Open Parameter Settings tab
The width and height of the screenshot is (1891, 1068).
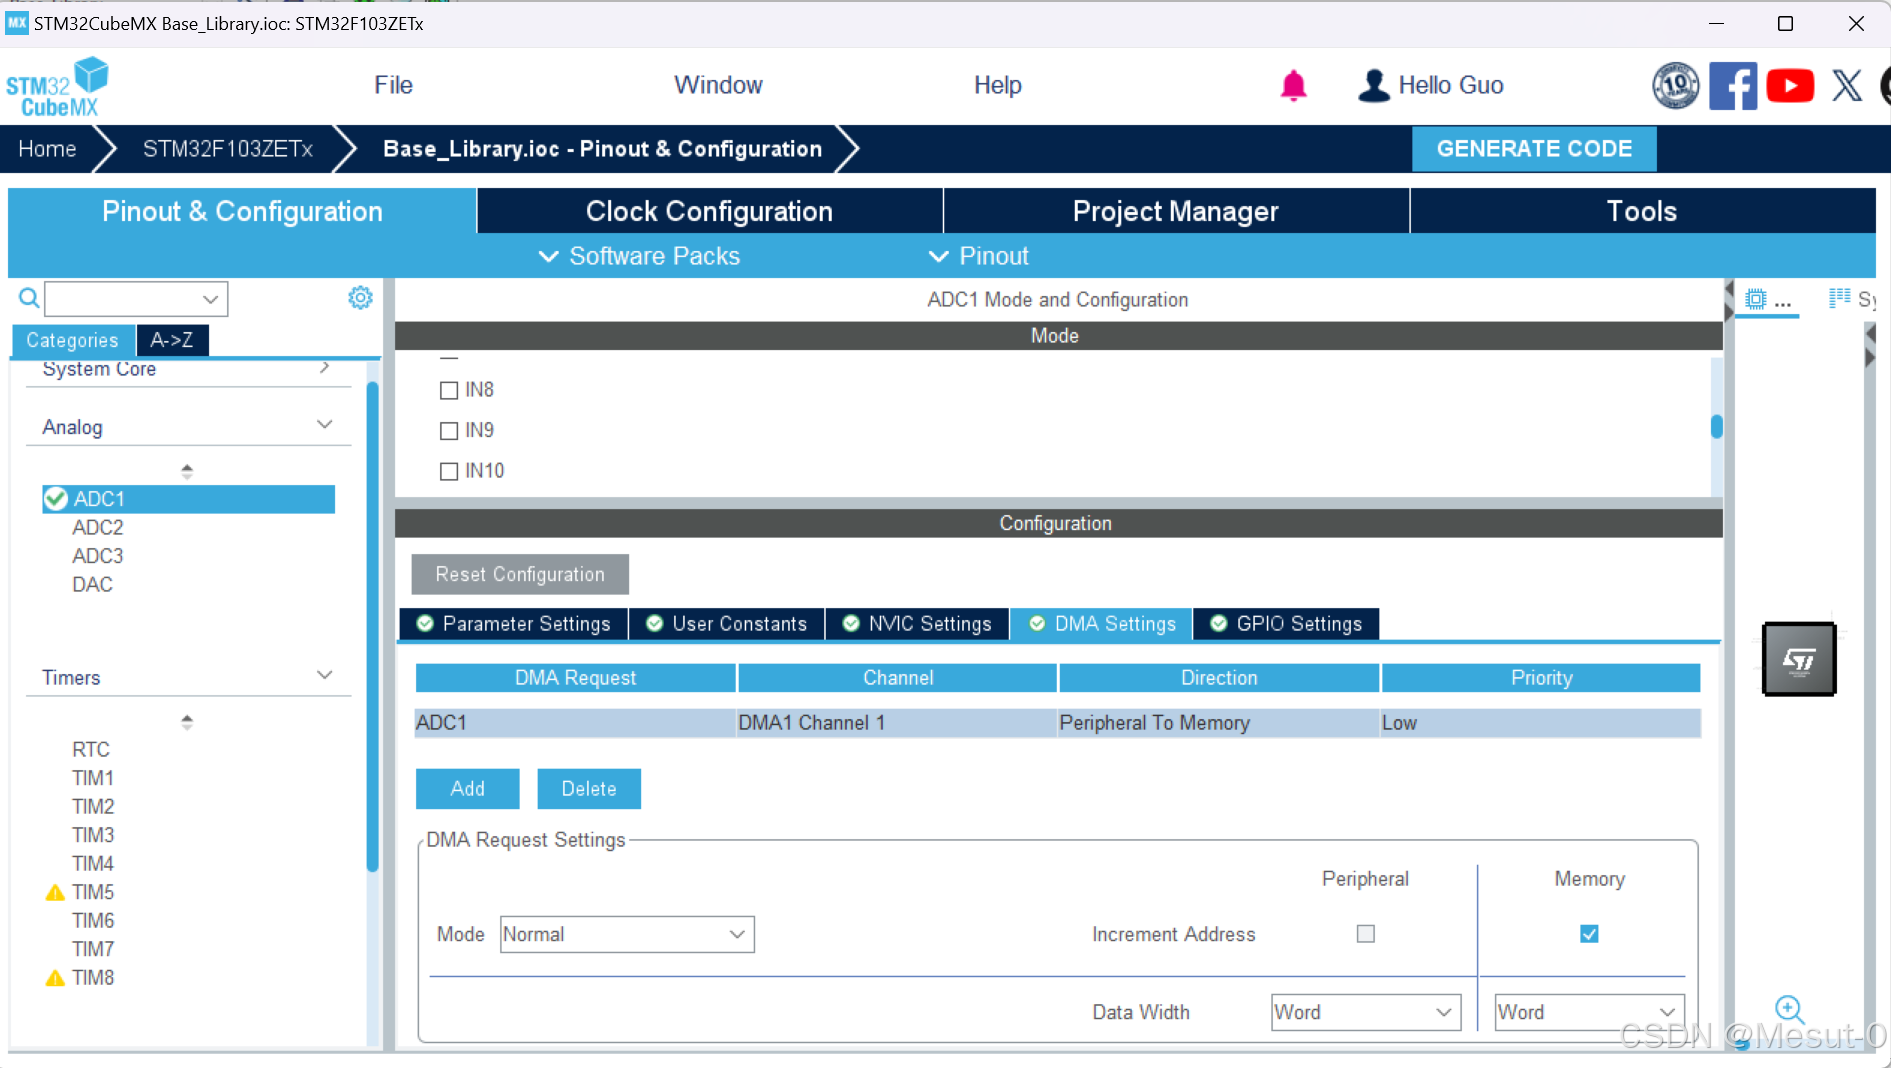(x=514, y=624)
